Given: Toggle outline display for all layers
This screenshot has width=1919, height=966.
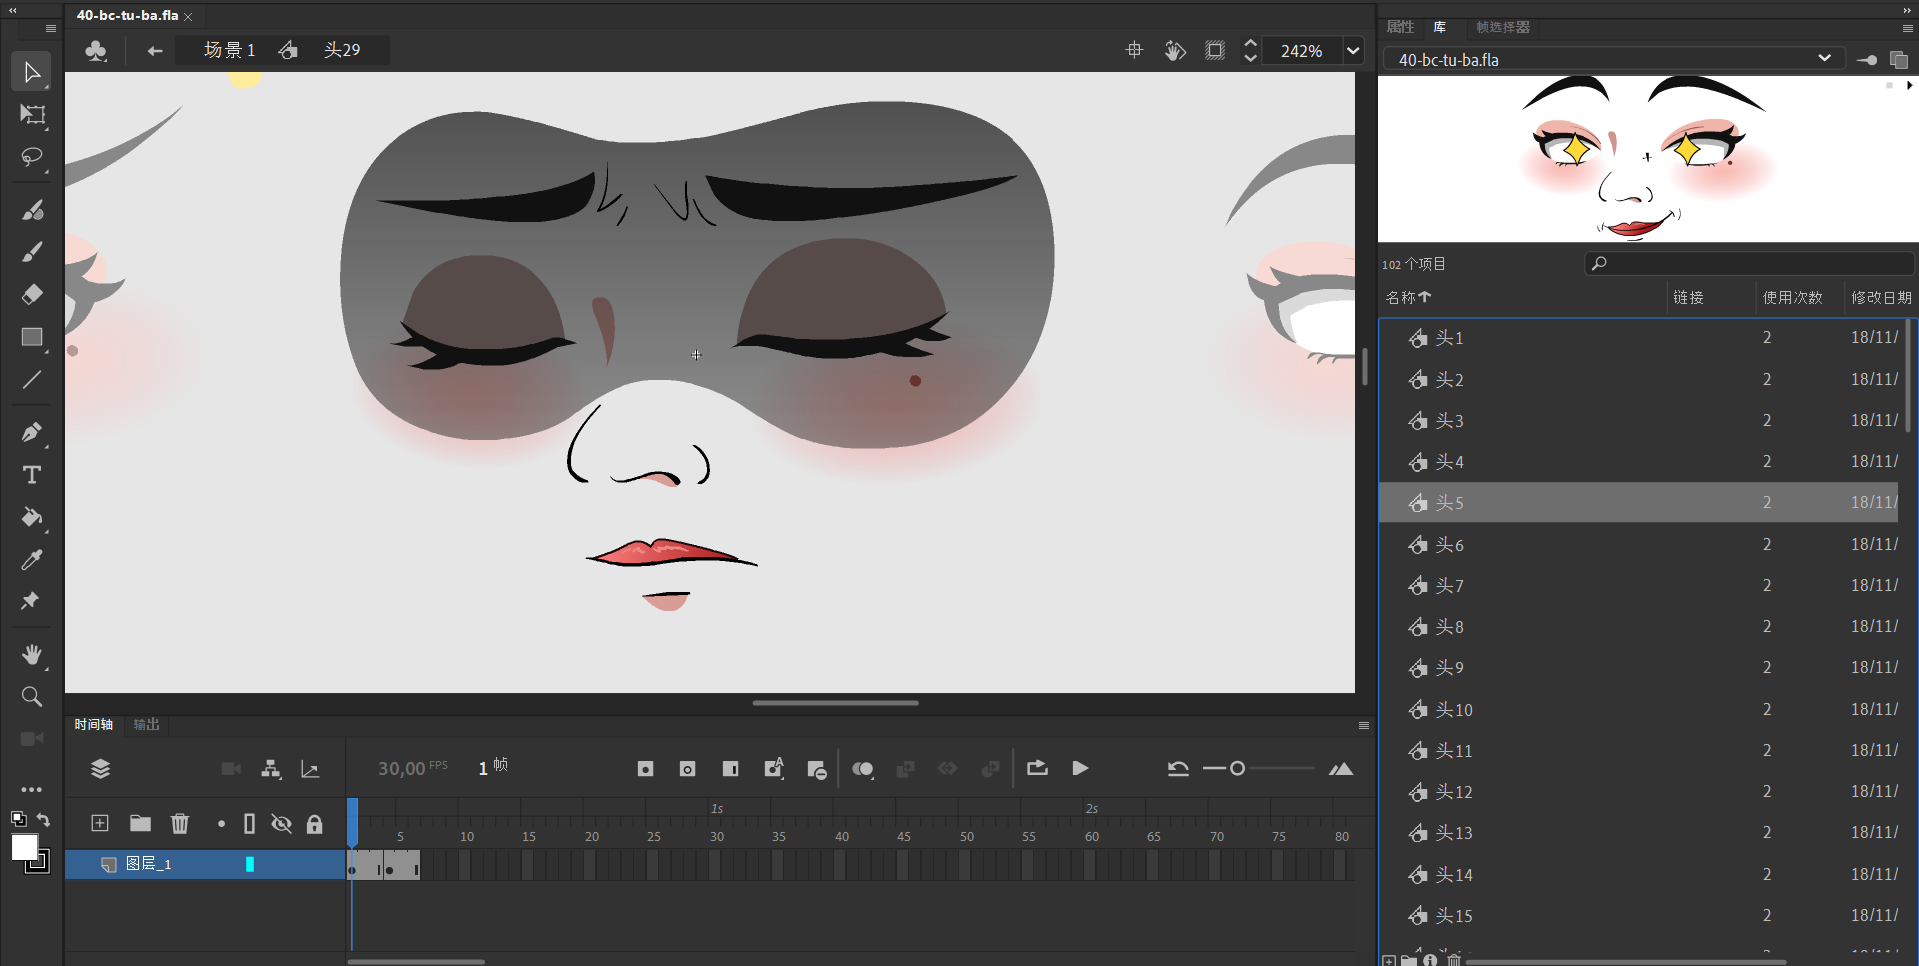Looking at the screenshot, I should pos(250,823).
